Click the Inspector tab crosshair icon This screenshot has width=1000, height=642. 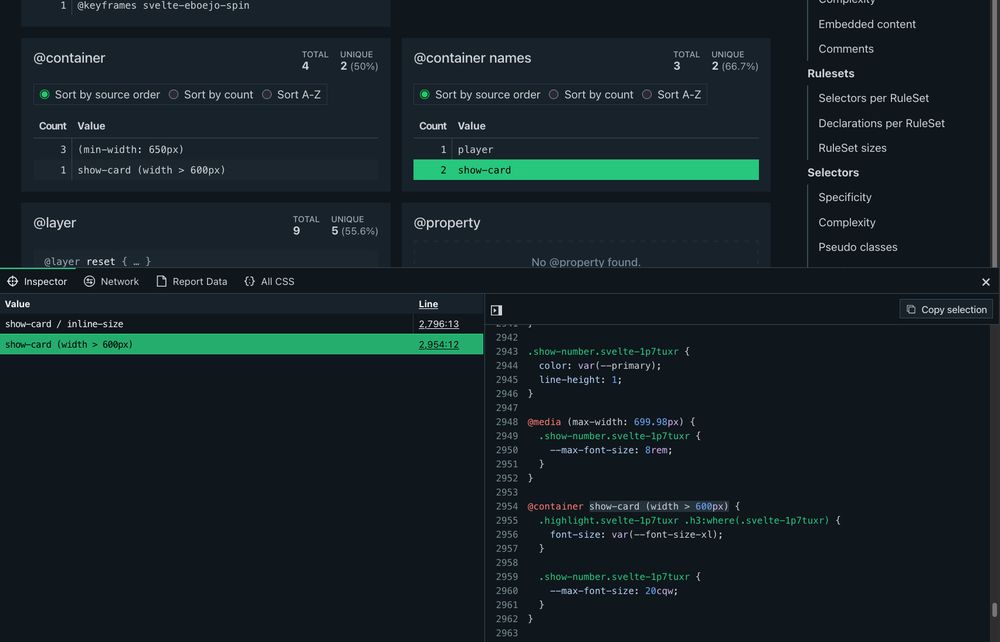(x=13, y=281)
